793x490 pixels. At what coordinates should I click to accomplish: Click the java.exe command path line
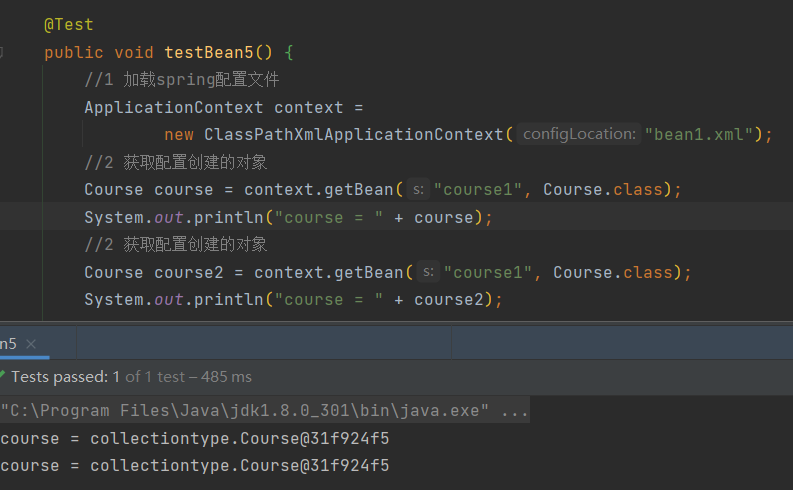tap(250, 411)
